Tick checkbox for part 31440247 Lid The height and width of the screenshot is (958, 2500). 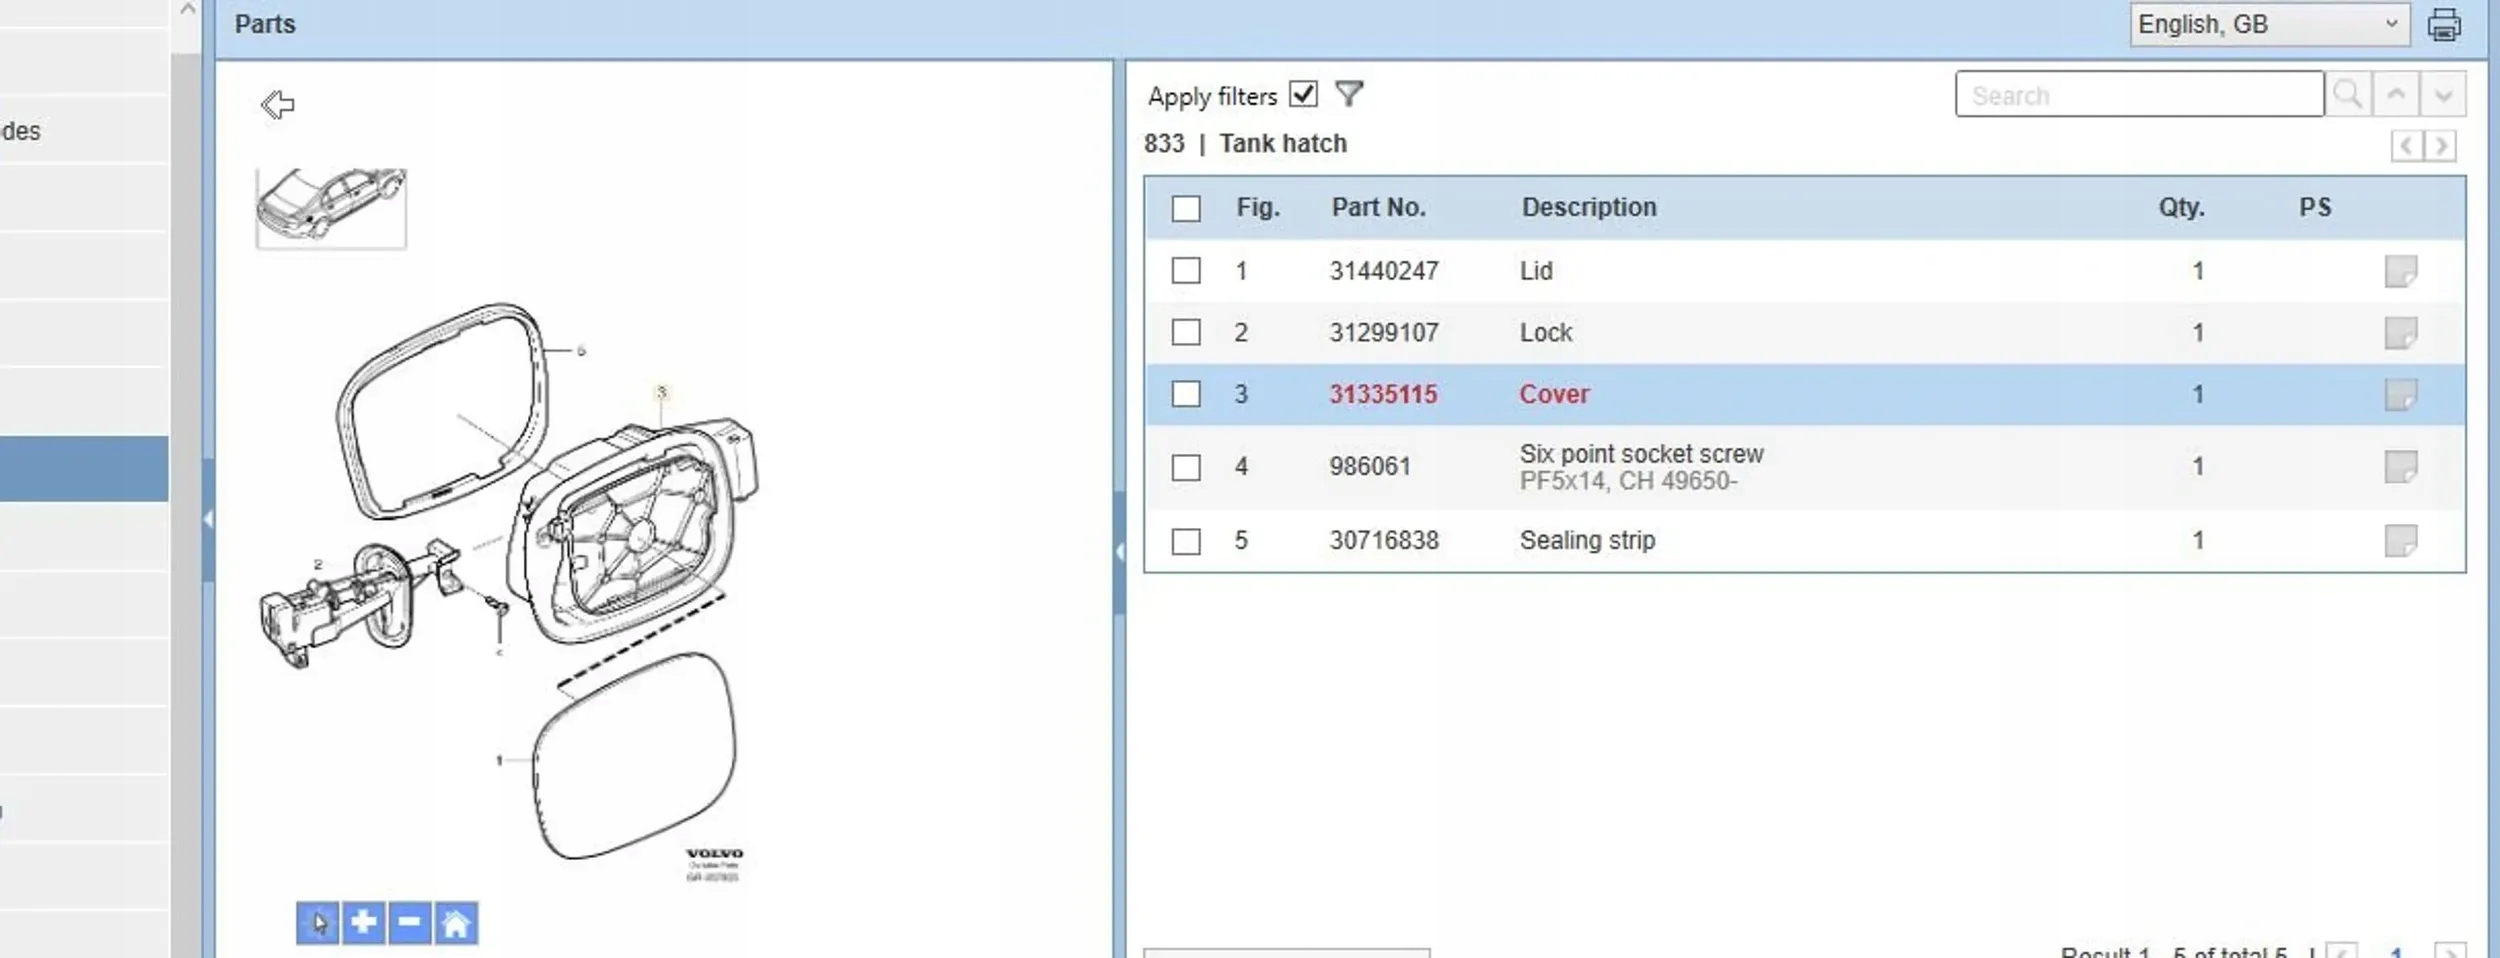coord(1186,271)
